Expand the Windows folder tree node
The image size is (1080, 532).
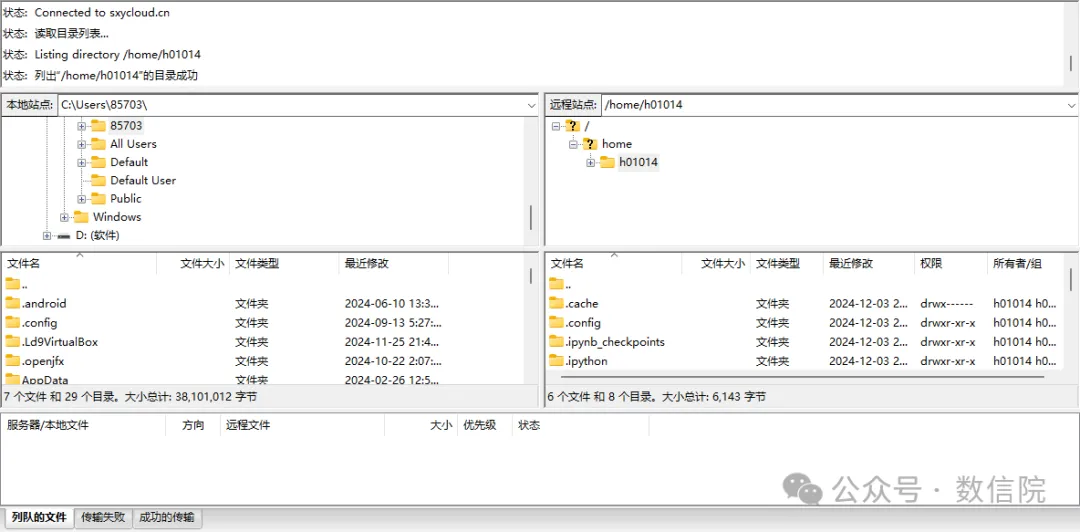click(x=64, y=217)
